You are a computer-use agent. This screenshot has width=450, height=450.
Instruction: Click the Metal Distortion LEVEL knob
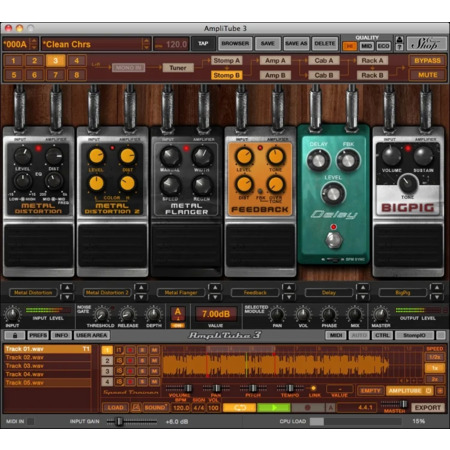(x=23, y=156)
